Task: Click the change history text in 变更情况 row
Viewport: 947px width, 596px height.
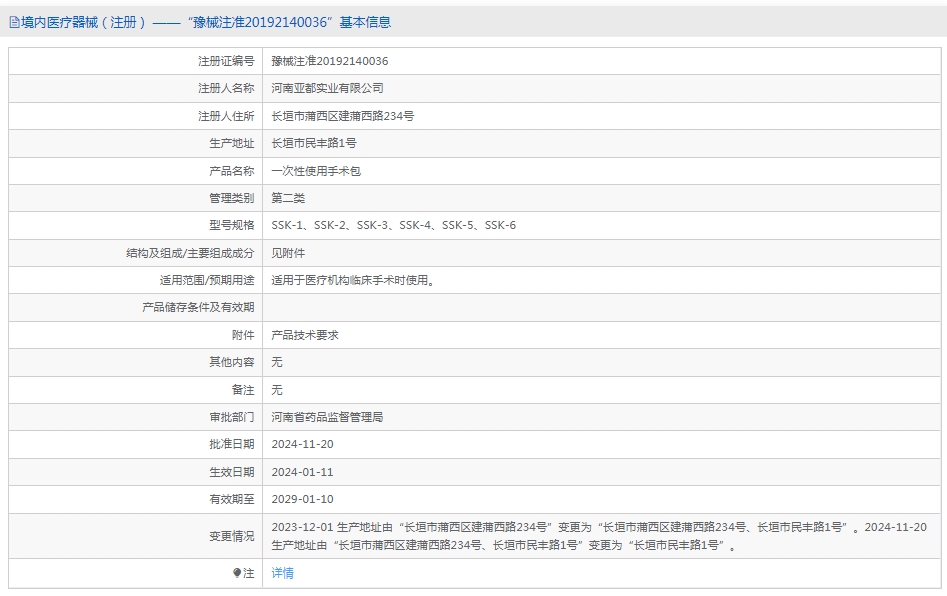Action: click(599, 536)
